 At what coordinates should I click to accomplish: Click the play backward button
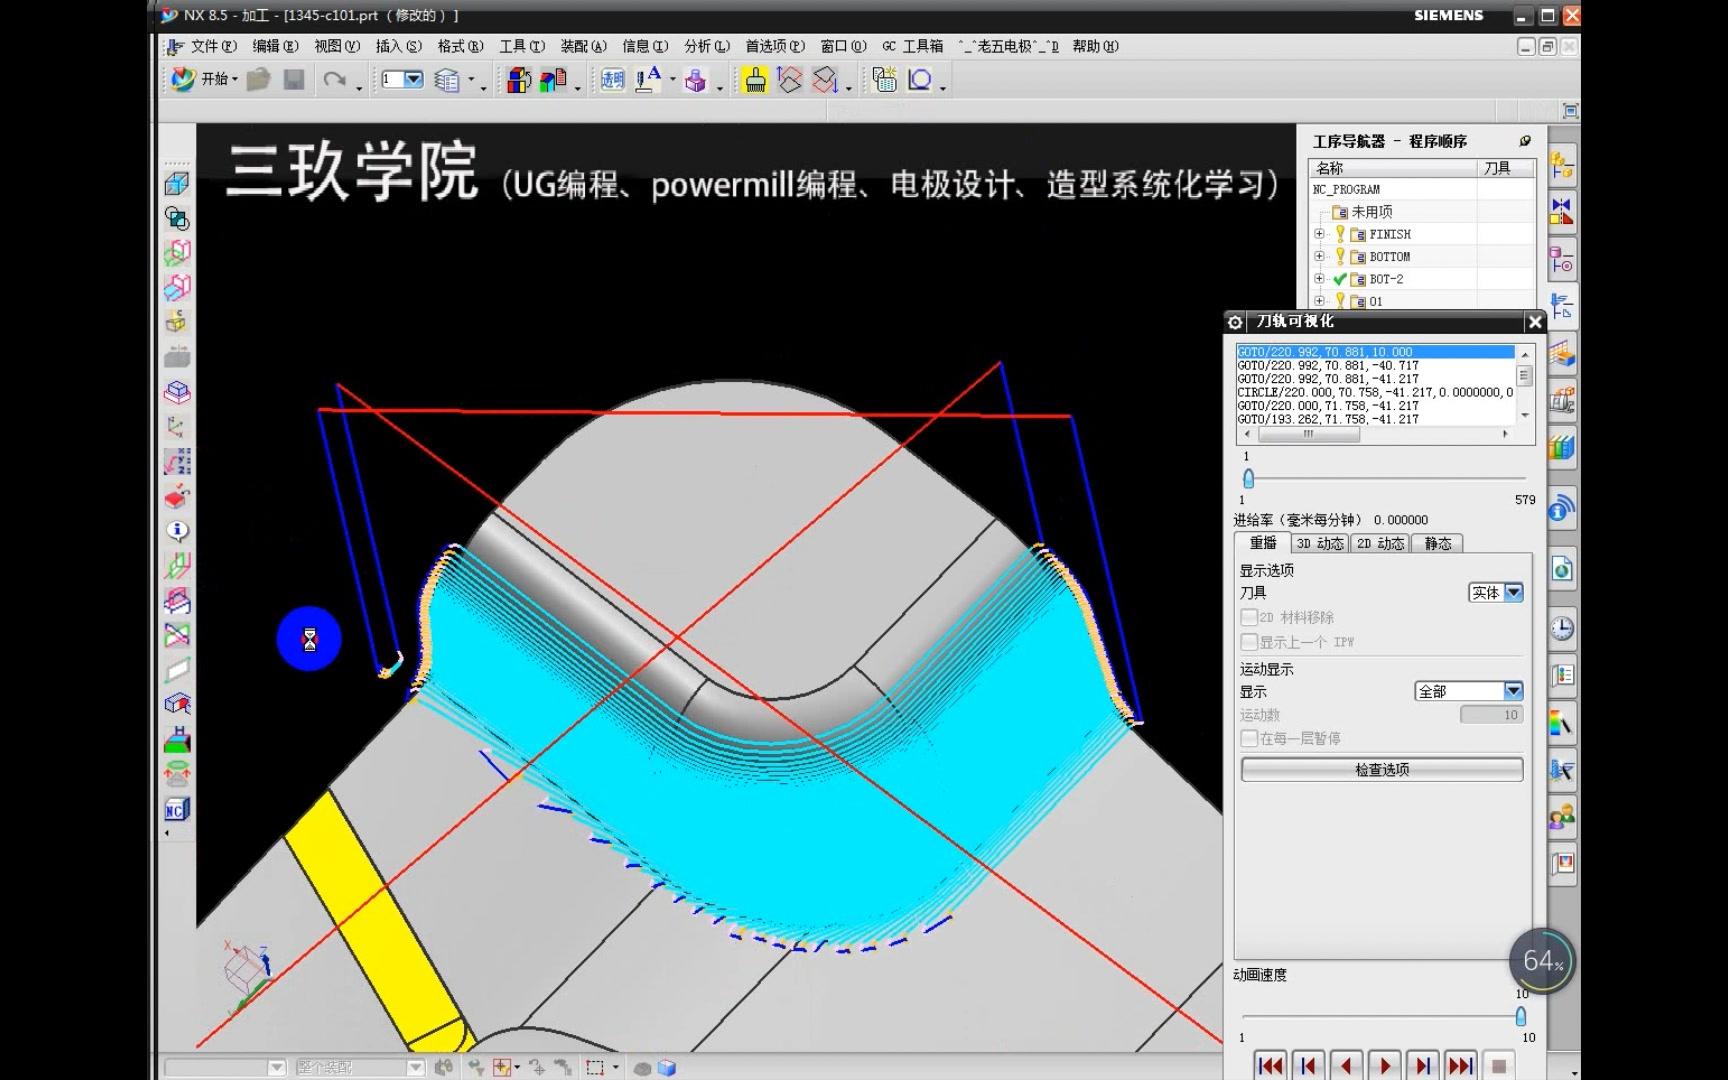coord(1346,1066)
